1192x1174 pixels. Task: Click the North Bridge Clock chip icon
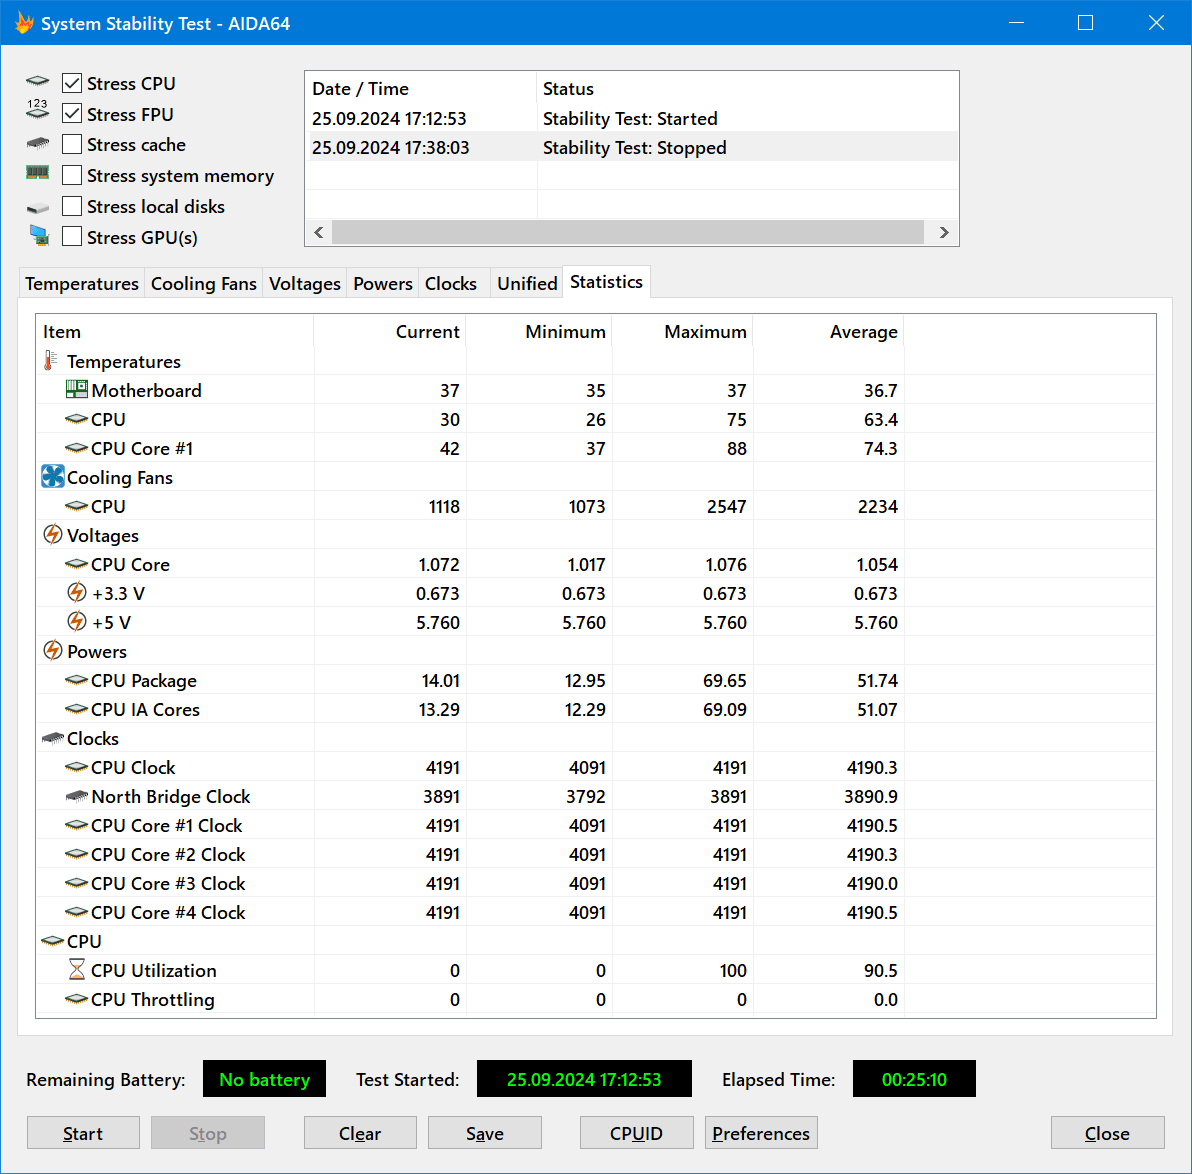tap(77, 796)
